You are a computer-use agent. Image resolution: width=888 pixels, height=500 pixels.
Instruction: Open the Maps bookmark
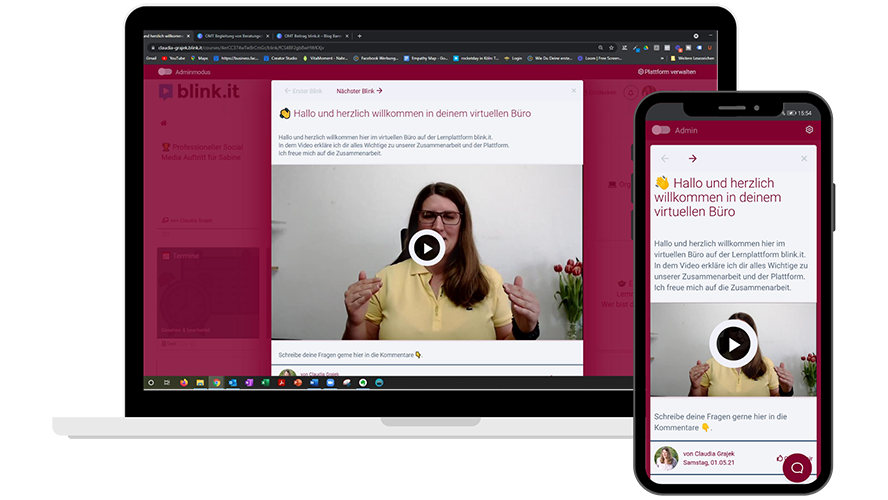coord(199,58)
